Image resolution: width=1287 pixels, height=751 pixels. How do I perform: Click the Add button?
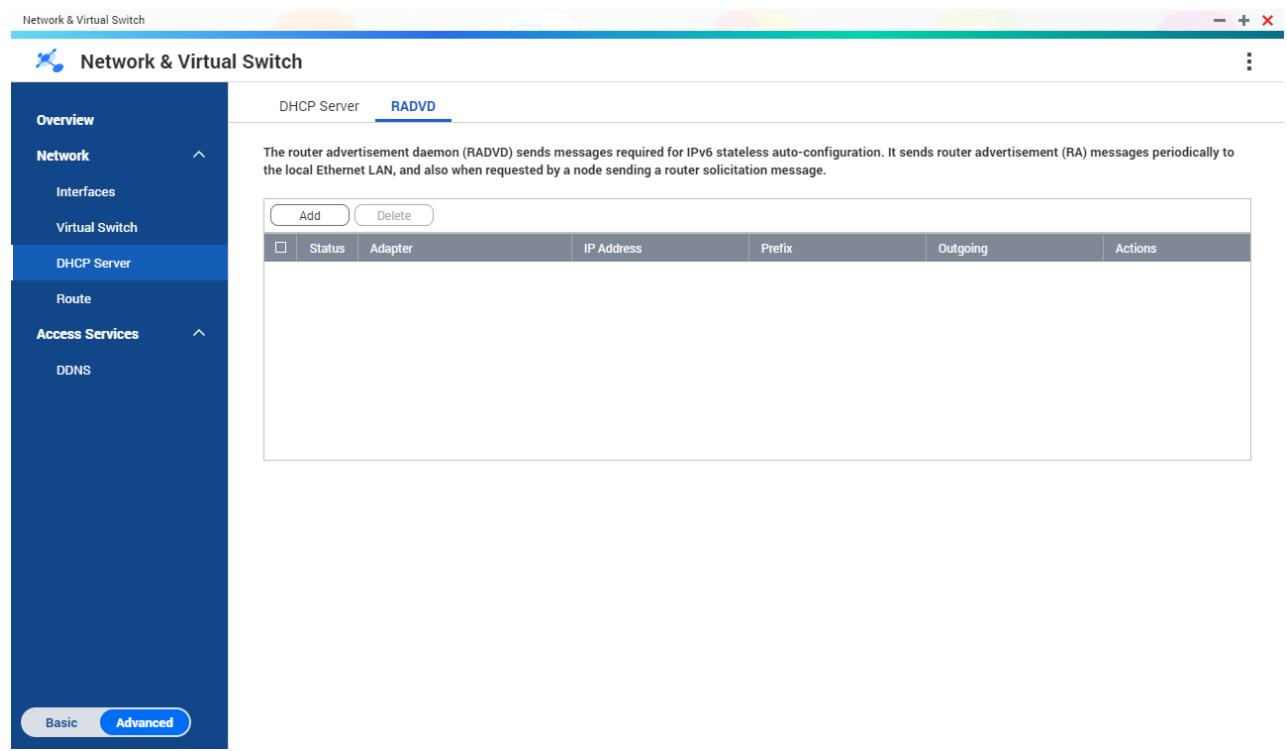click(x=310, y=214)
